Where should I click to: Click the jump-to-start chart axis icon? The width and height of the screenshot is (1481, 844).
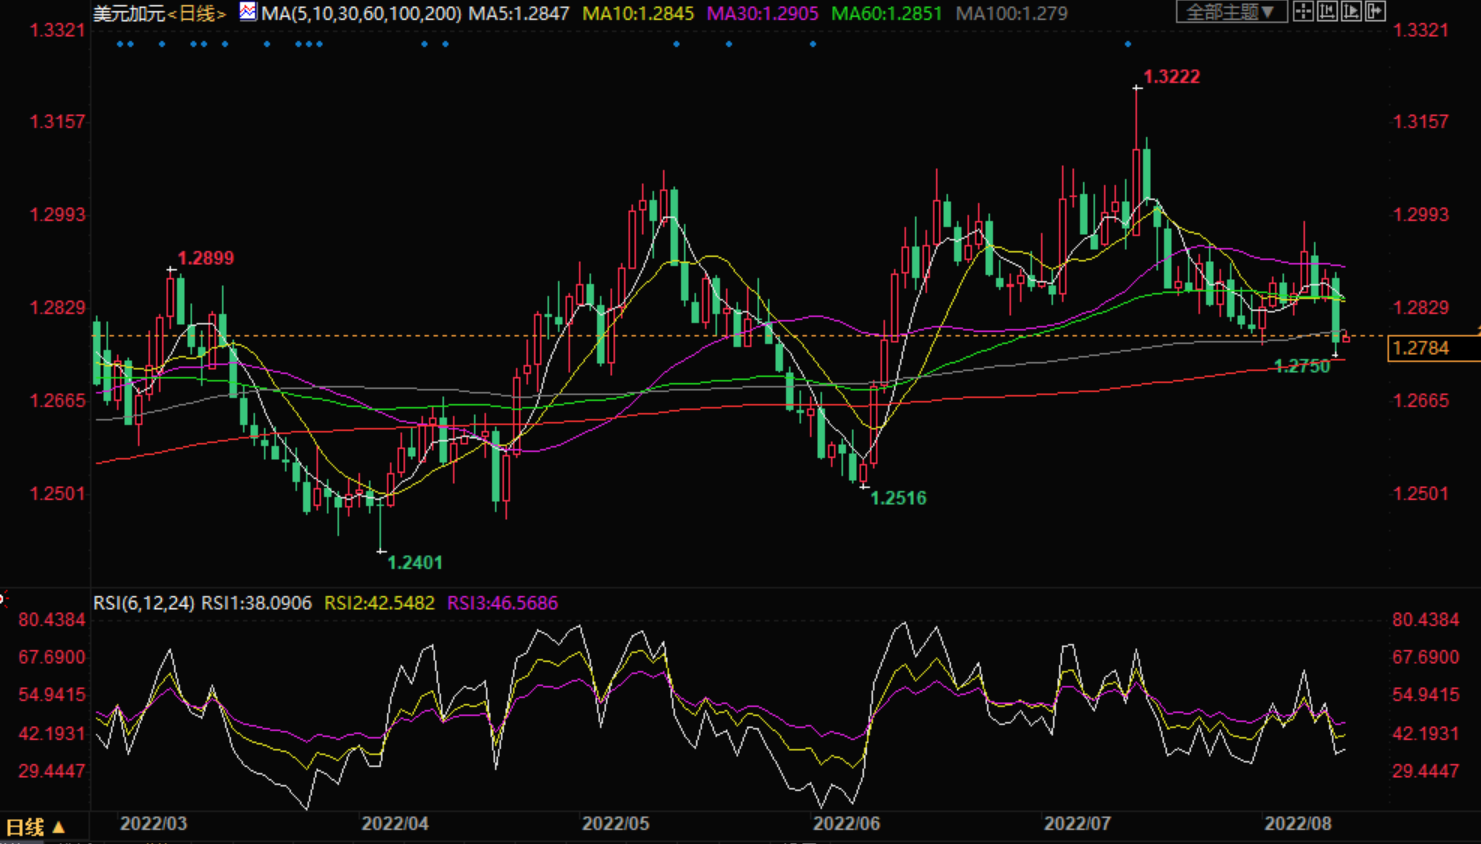point(1327,12)
